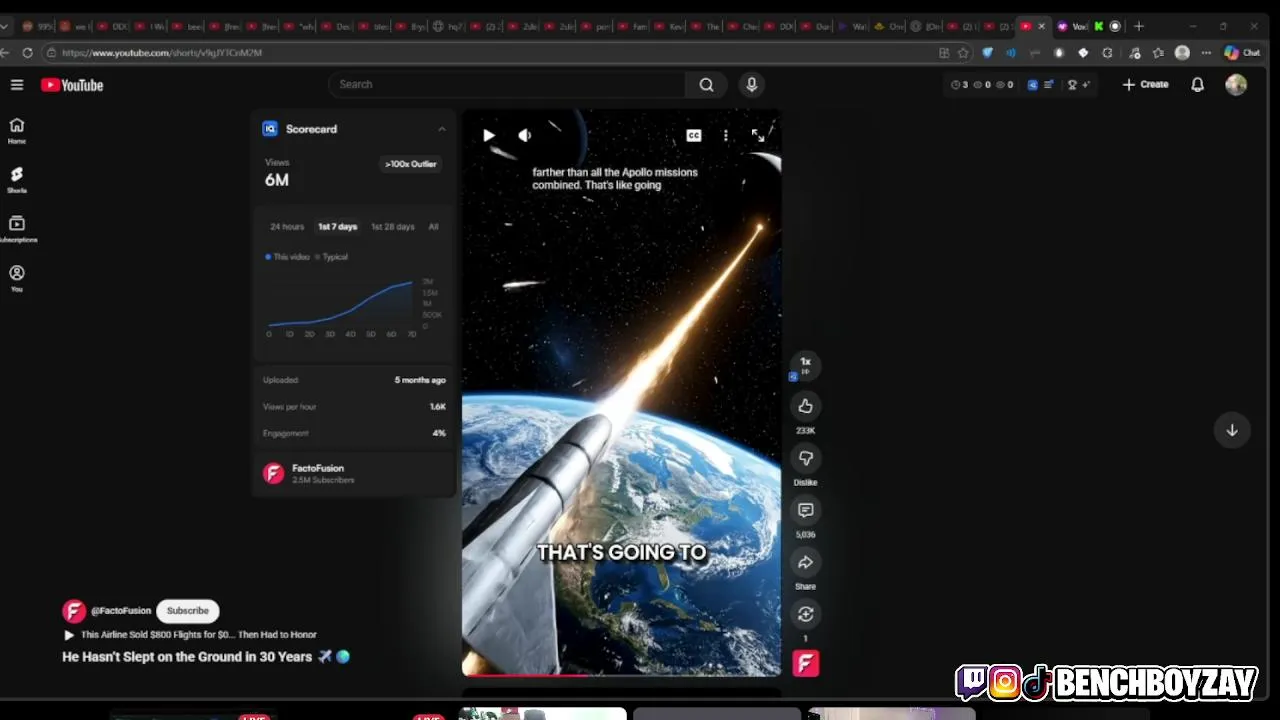This screenshot has height=720, width=1280.
Task: Click the remix icon below Share
Action: pyautogui.click(x=805, y=614)
